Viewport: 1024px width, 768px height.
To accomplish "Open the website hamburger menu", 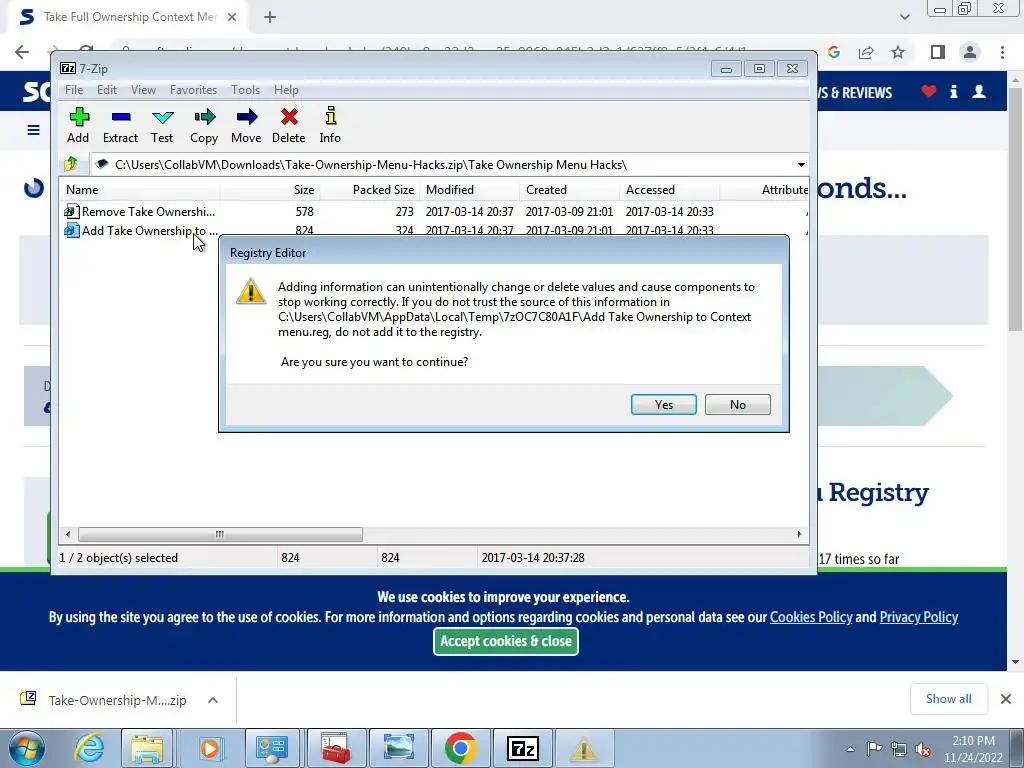I will pos(33,130).
